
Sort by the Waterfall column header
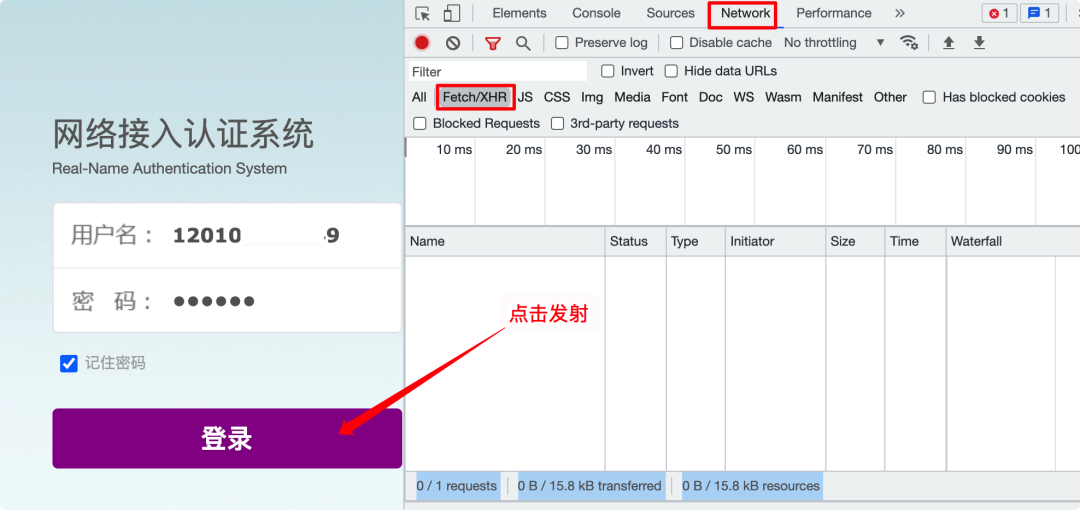(1012, 241)
